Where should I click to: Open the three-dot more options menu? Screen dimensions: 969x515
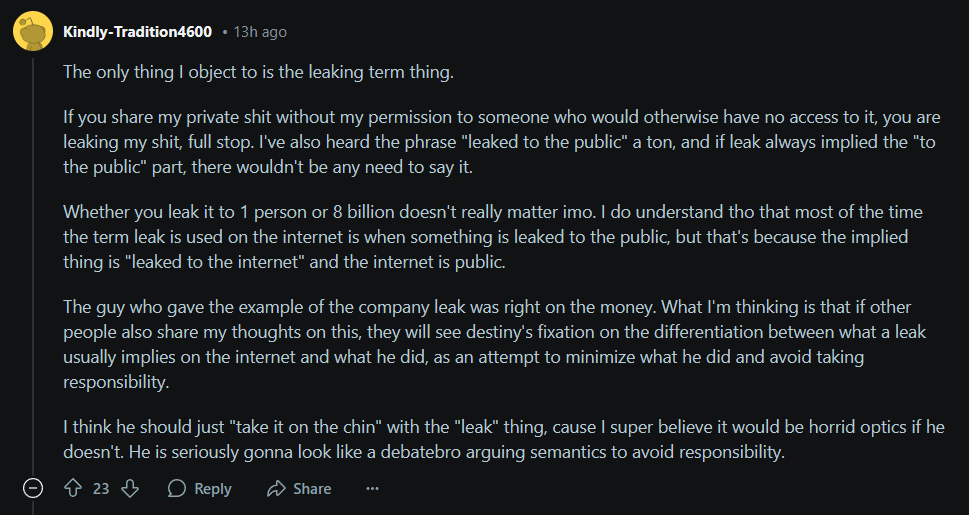372,489
